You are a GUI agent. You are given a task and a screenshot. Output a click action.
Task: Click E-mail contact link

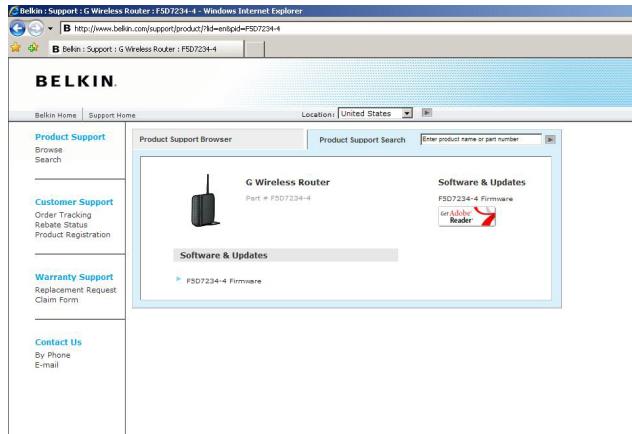coord(47,365)
